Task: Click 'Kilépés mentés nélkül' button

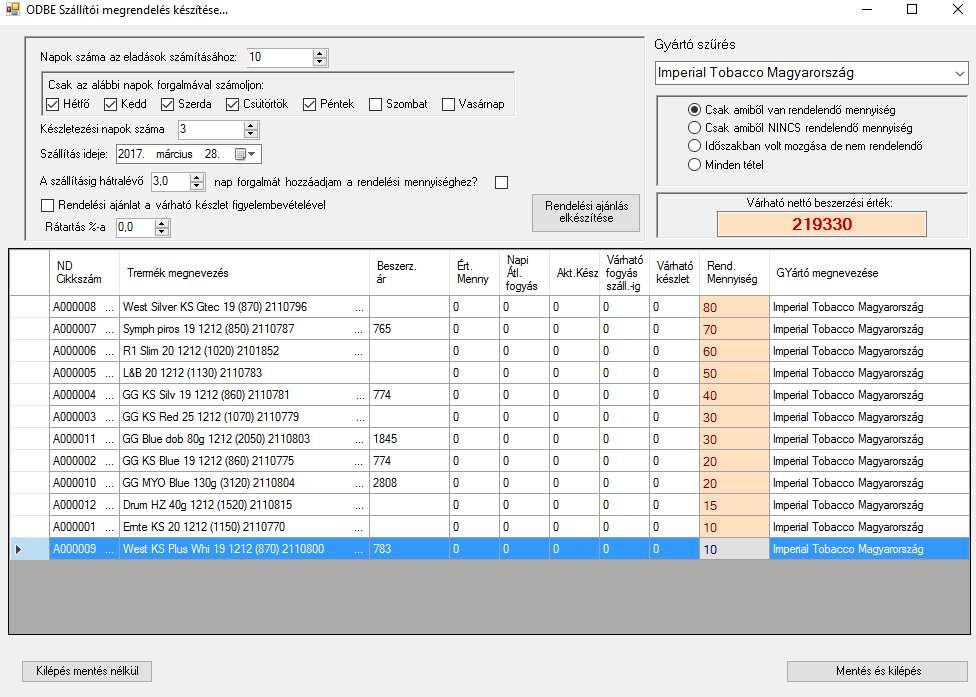Action: (87, 671)
